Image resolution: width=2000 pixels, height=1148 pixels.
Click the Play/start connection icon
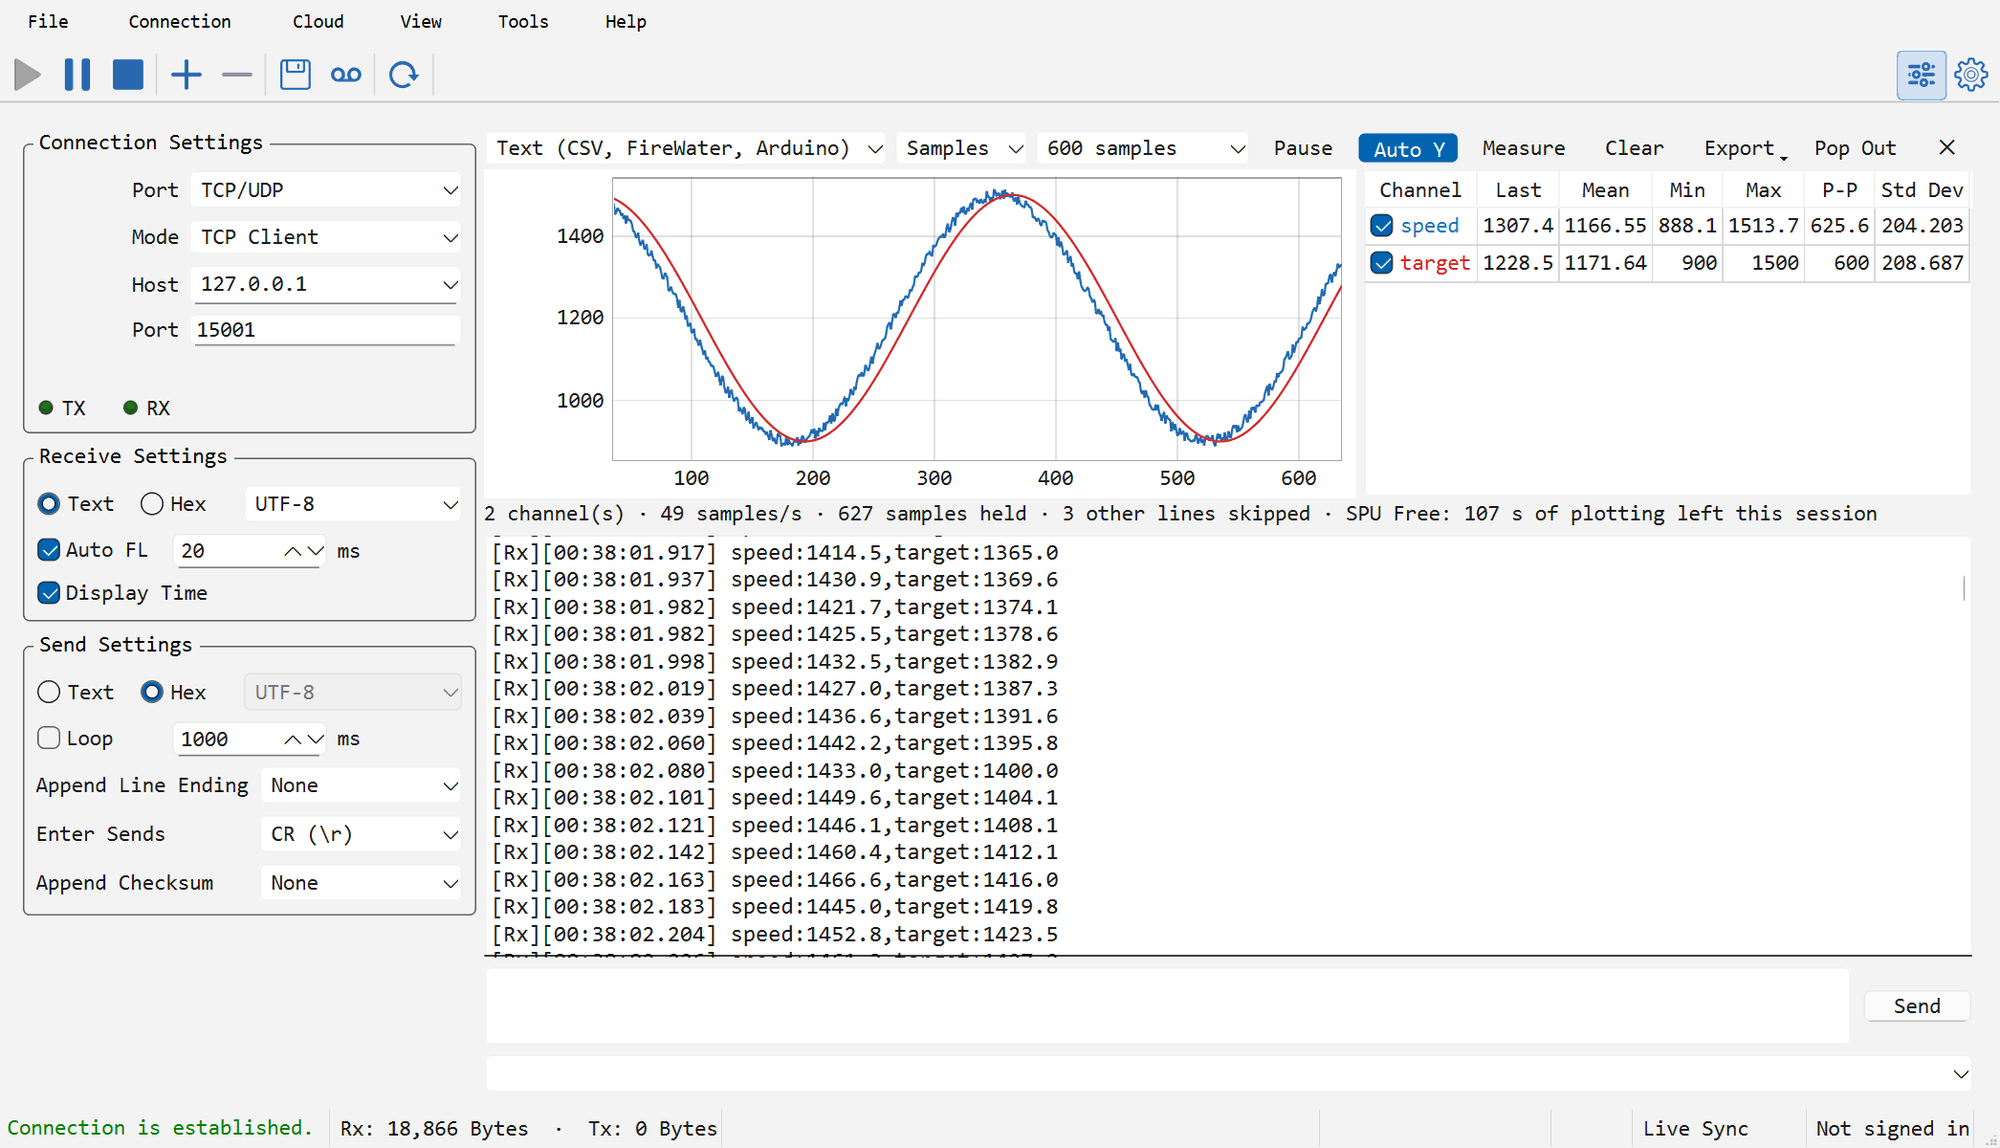28,75
